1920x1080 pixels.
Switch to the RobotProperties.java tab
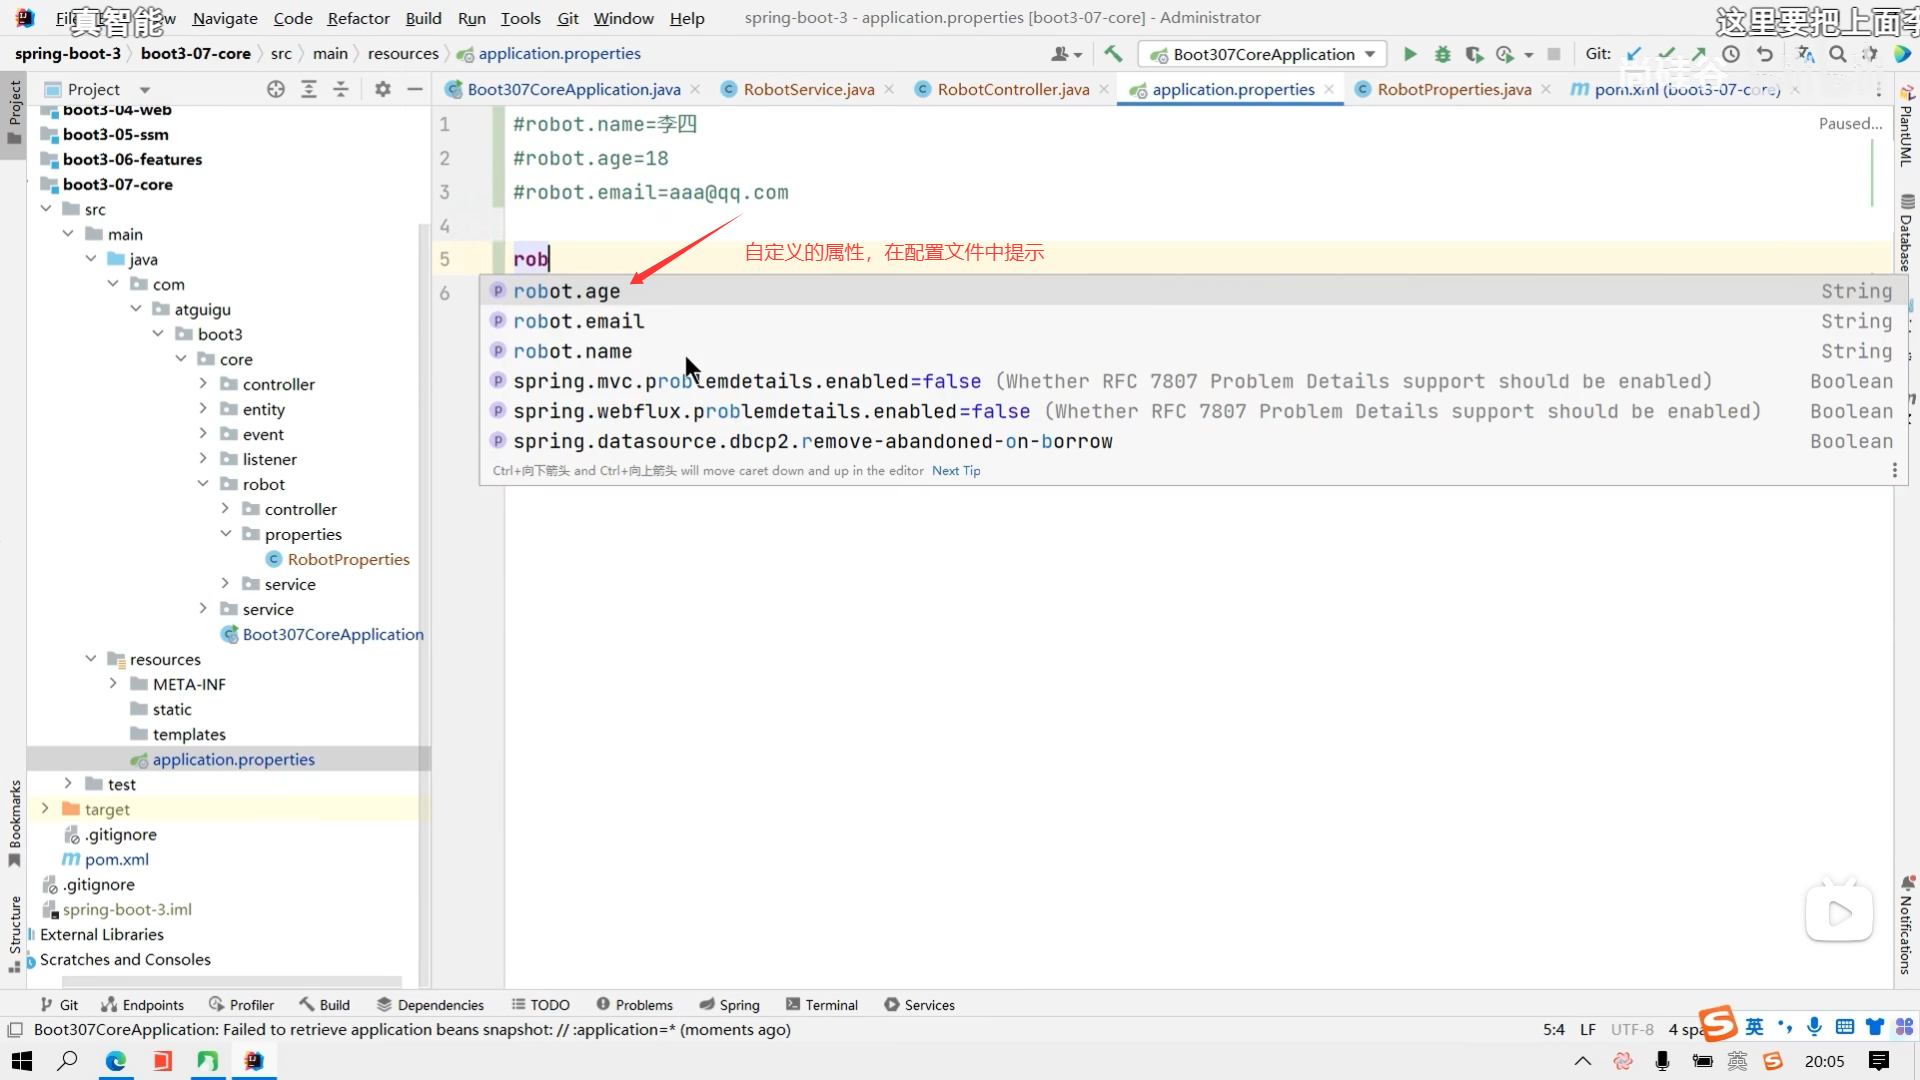coord(1453,89)
